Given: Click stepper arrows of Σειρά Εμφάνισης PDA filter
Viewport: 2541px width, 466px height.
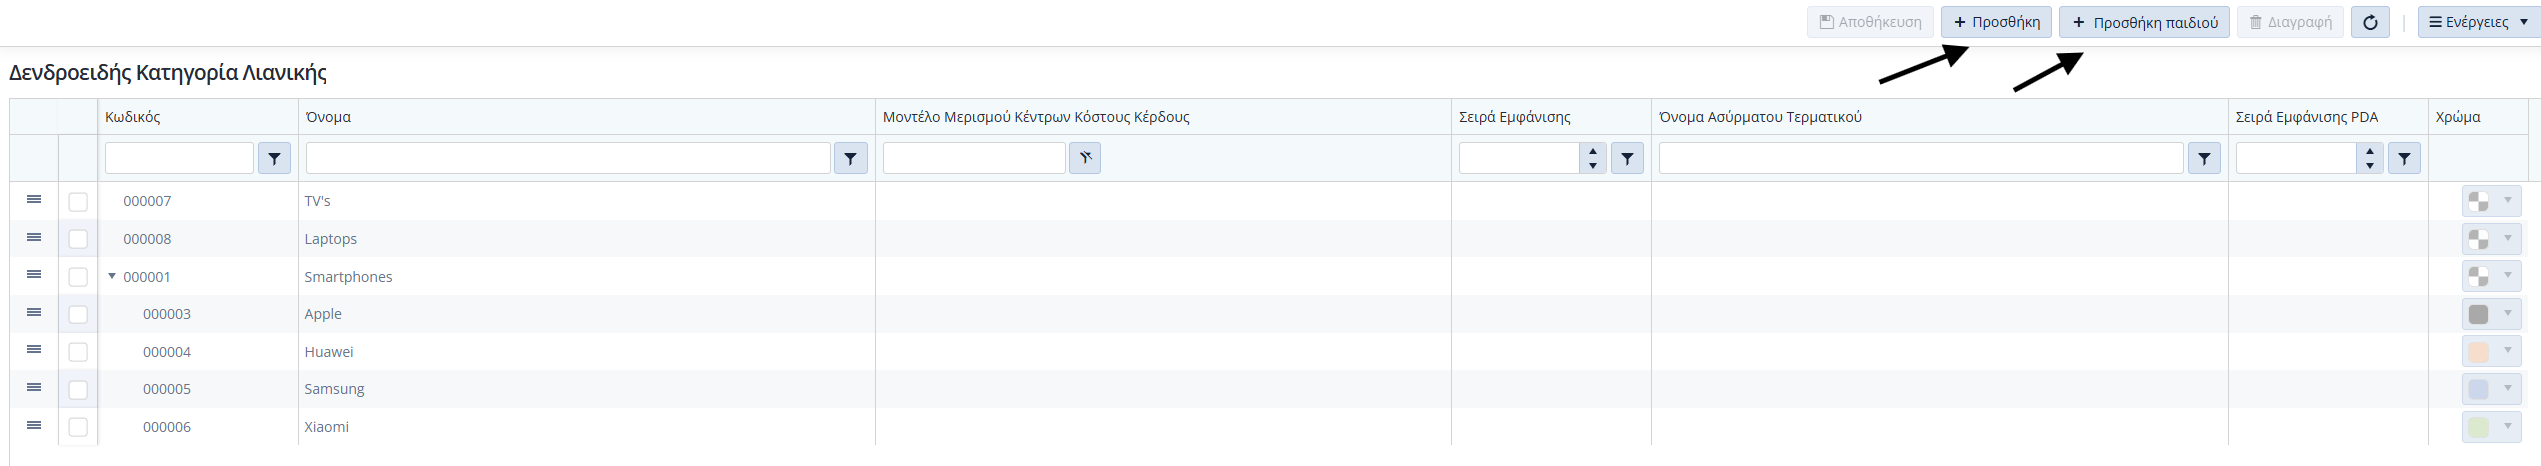Looking at the screenshot, I should 2370,158.
